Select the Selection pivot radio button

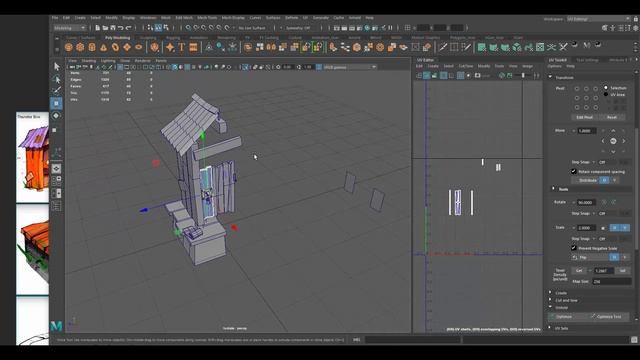coord(606,88)
